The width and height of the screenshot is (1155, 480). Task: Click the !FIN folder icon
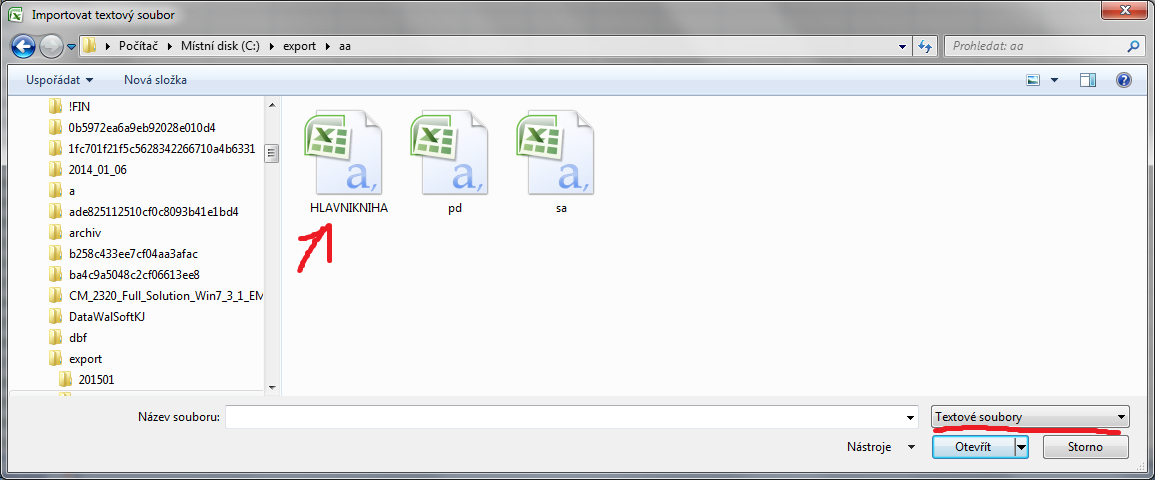click(x=55, y=106)
